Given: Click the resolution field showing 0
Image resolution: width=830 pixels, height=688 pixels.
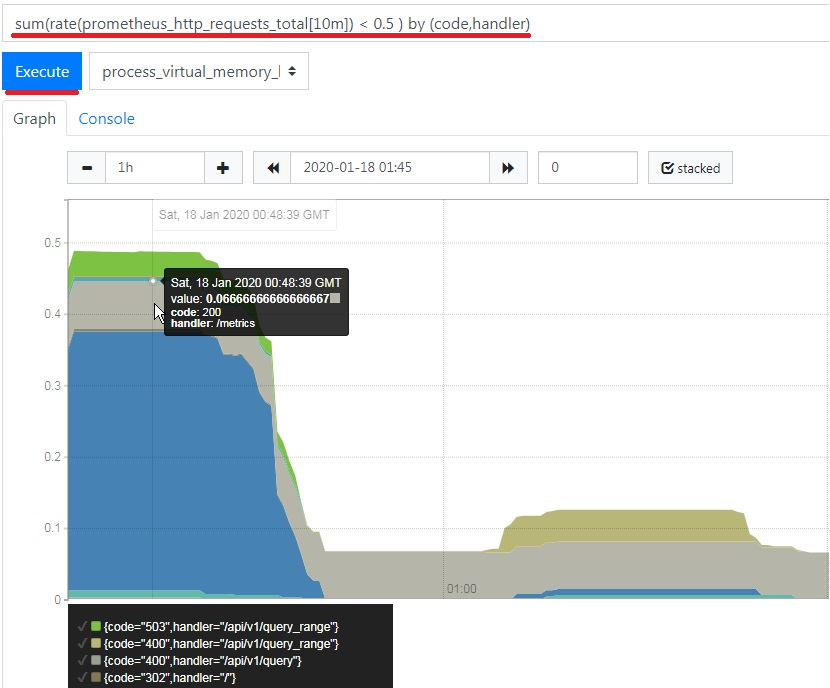Looking at the screenshot, I should [588, 168].
